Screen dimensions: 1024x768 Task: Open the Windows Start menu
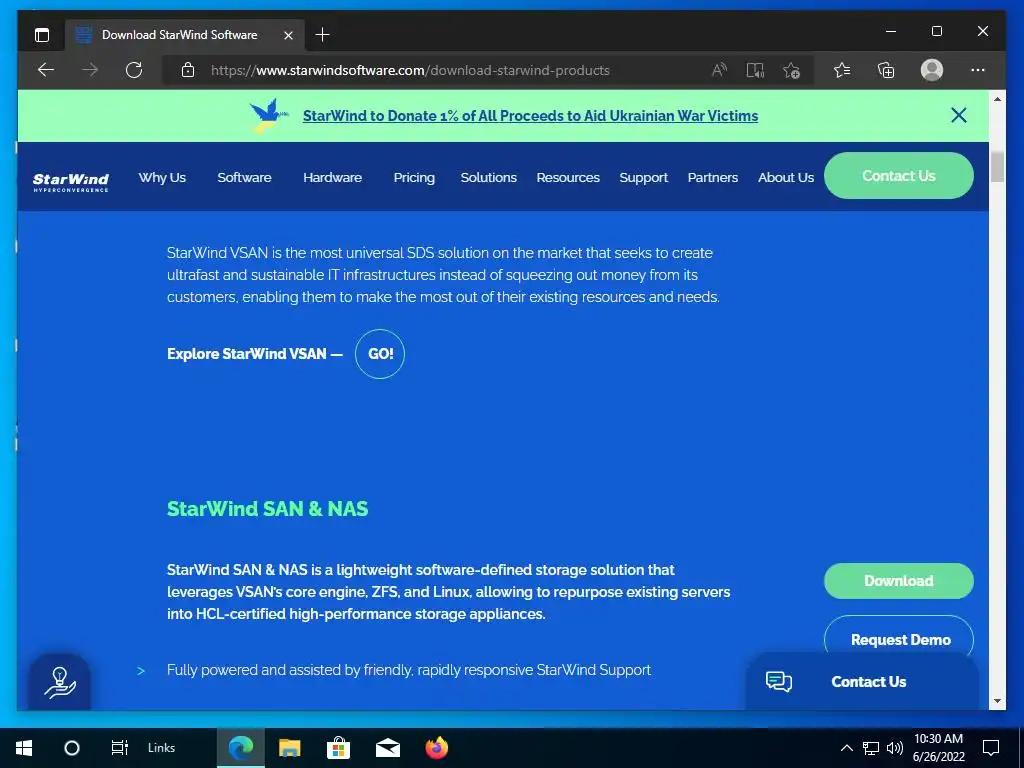pyautogui.click(x=24, y=748)
